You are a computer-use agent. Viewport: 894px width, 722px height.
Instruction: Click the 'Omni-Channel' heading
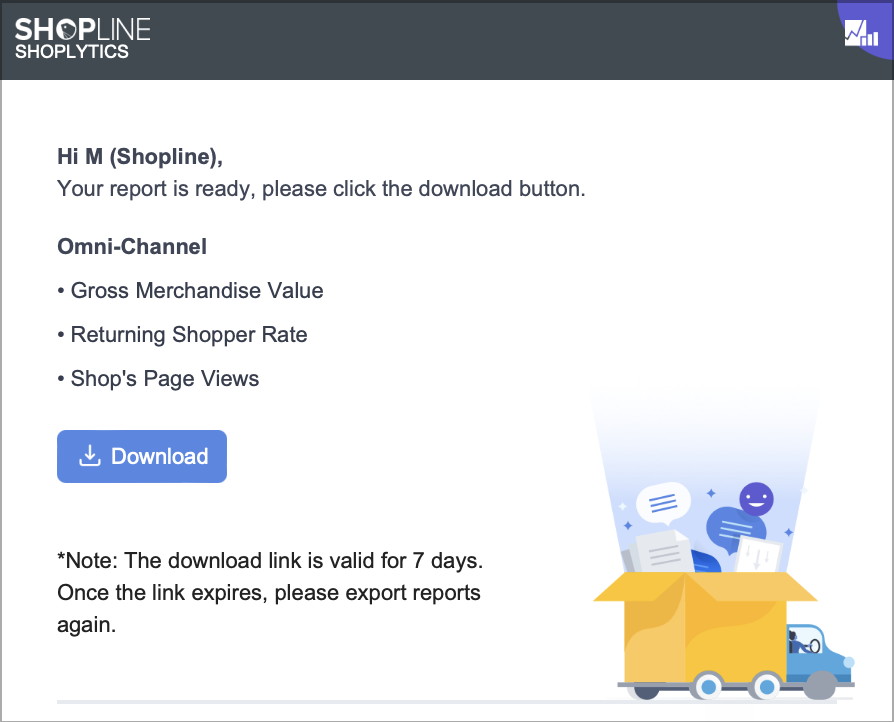(132, 247)
